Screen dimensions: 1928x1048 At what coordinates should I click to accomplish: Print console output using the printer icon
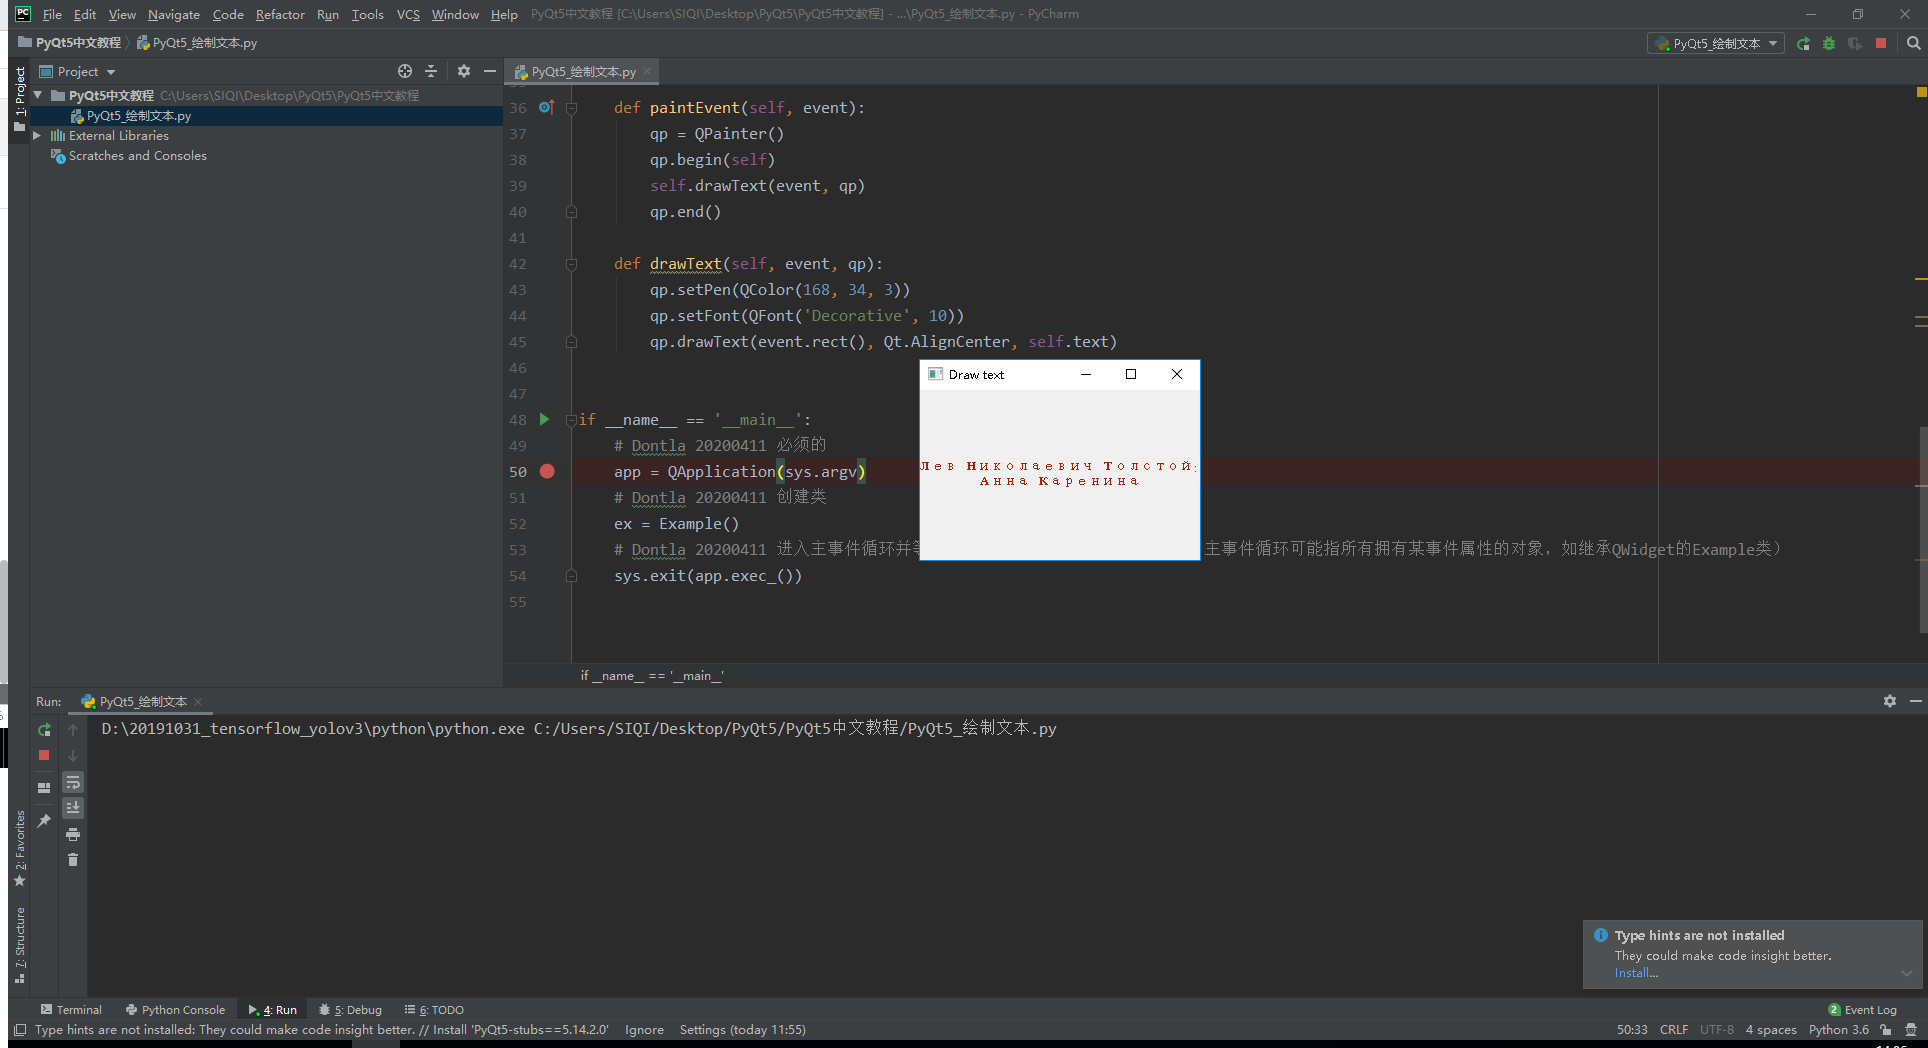[x=73, y=834]
